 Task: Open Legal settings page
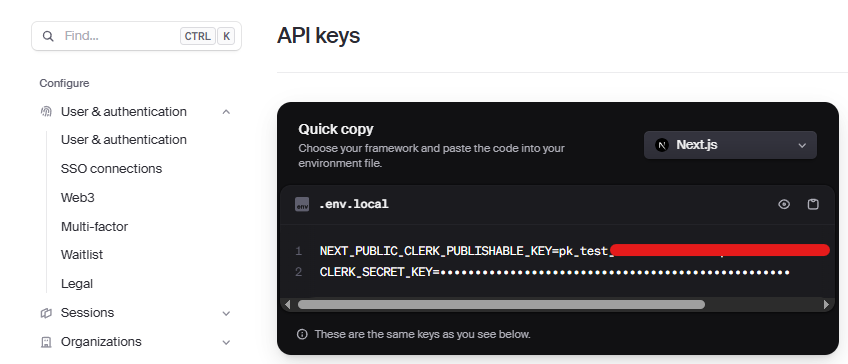coord(77,284)
